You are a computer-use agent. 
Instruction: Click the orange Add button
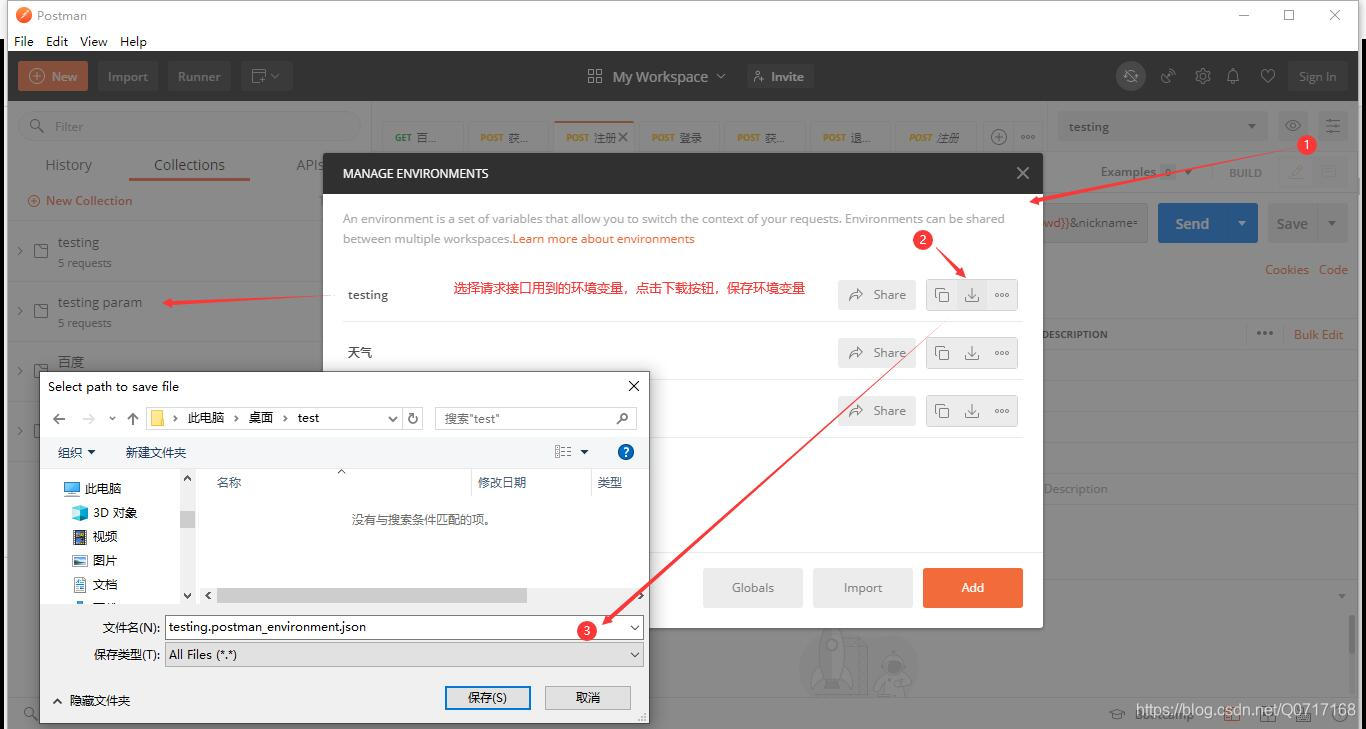point(973,588)
